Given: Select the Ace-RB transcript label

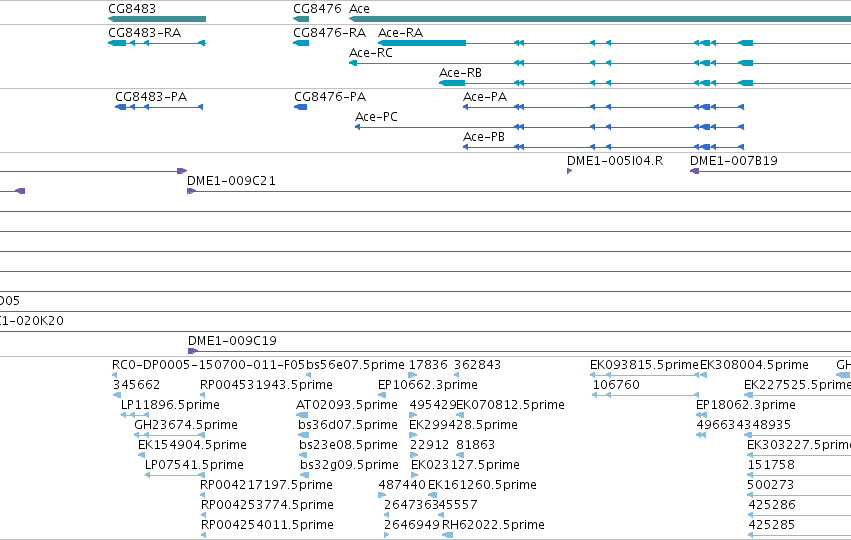Looking at the screenshot, I should (460, 73).
